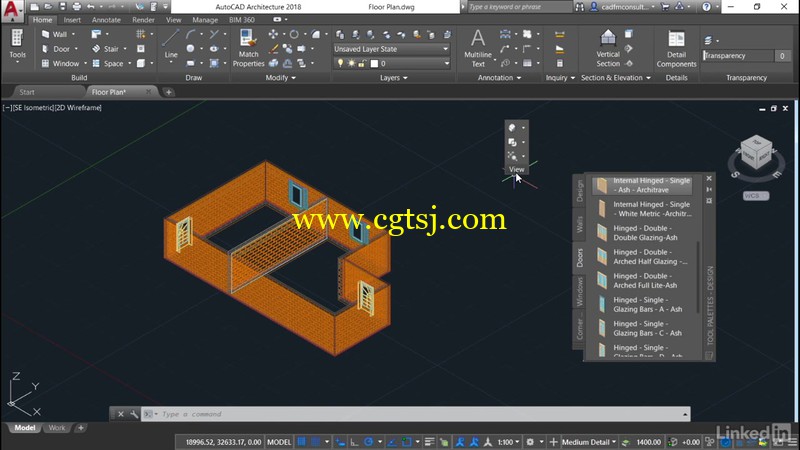The height and width of the screenshot is (450, 800).
Task: Switch to the Manage ribbon tab
Action: [205, 19]
